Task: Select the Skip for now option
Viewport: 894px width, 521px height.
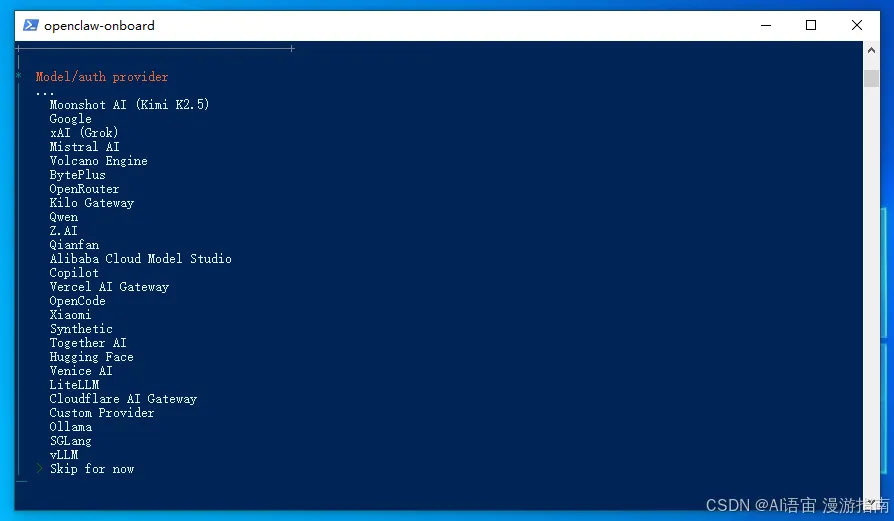Action: [x=92, y=469]
